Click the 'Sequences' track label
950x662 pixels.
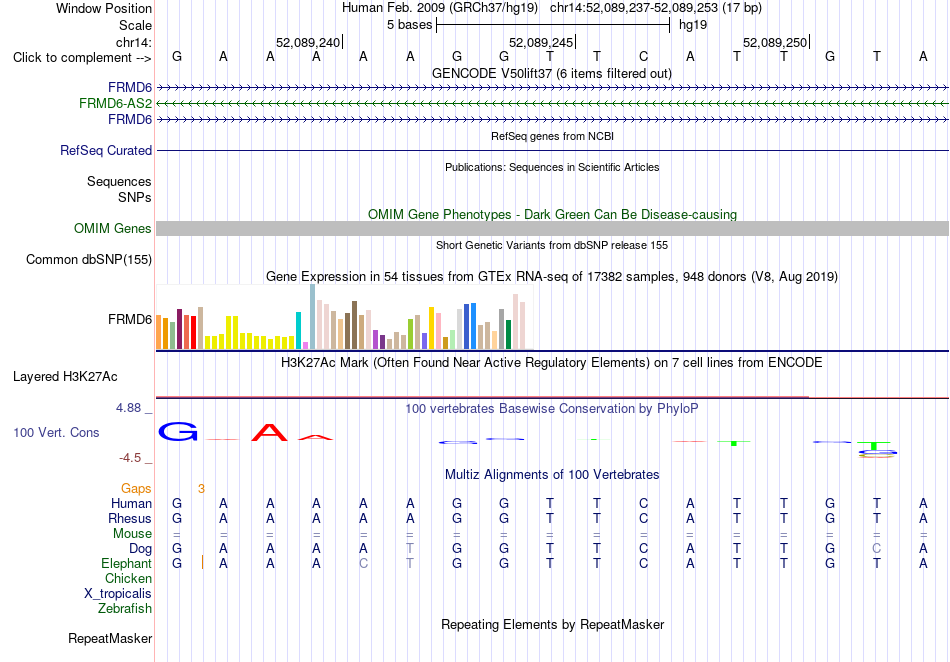(119, 181)
